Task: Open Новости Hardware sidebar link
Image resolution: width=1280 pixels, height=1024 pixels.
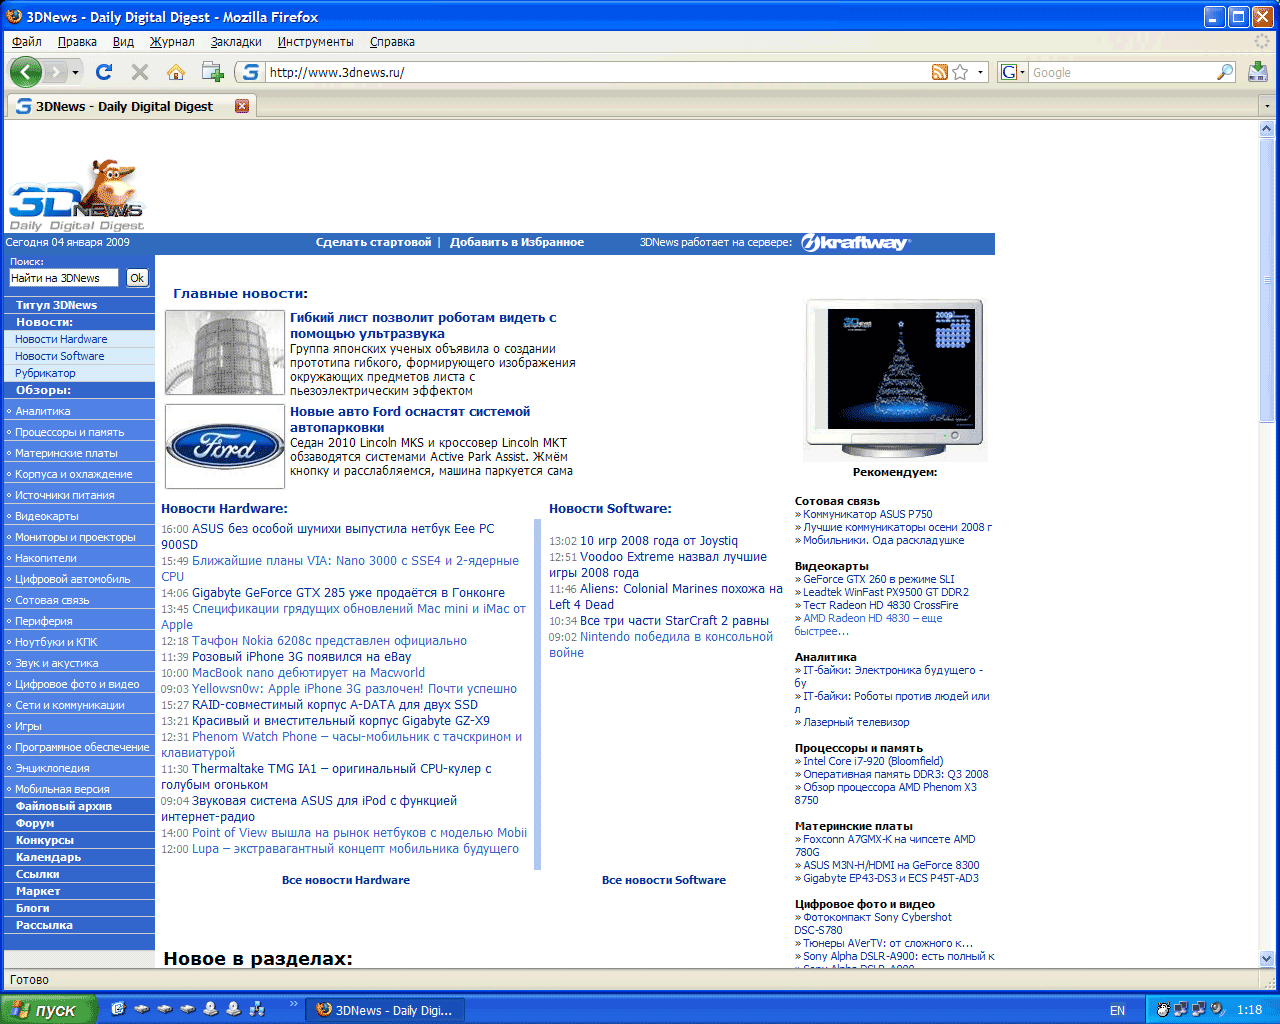Action: (61, 339)
